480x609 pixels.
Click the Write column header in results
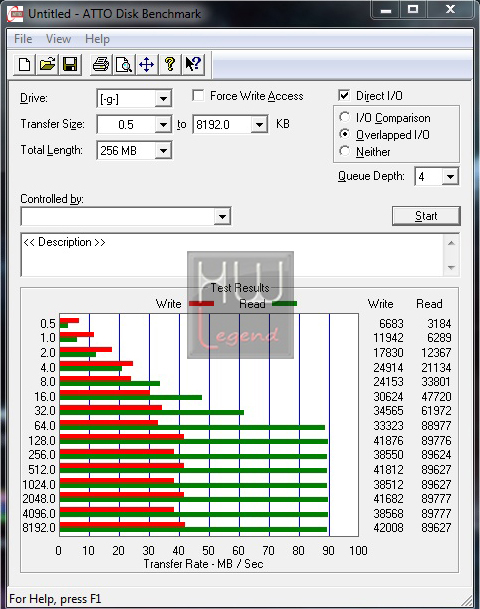[x=381, y=304]
